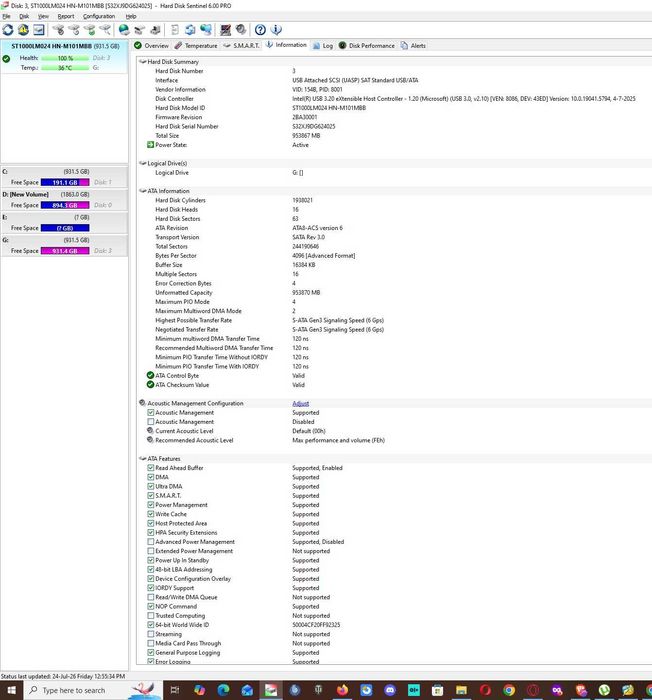Click the blue info "i" toolbar icon
Viewport: 652px width, 700px height.
(276, 30)
